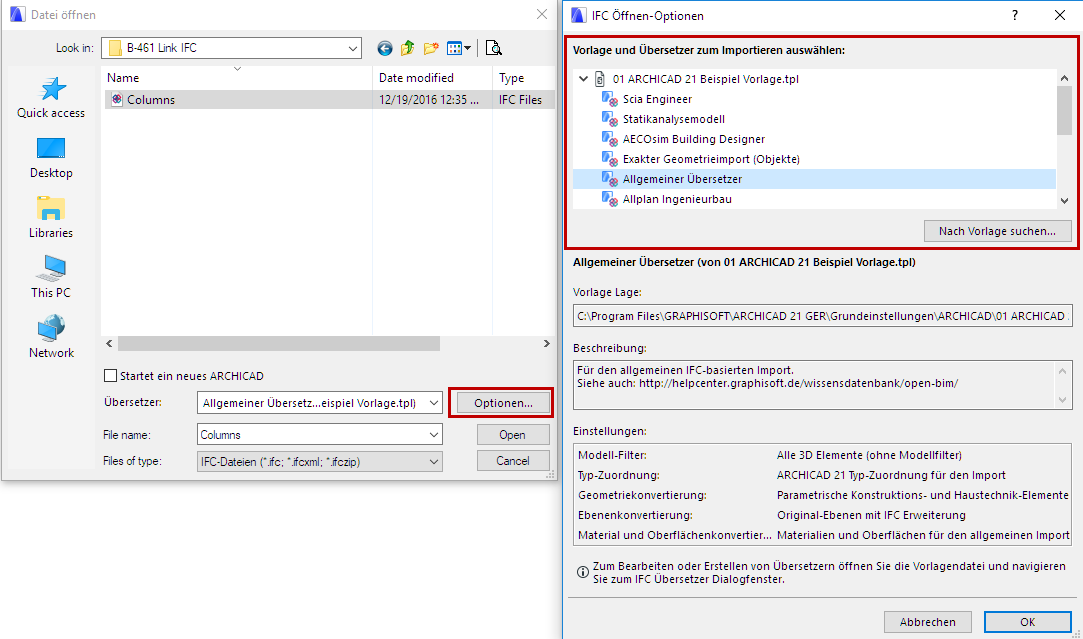
Task: Click Cancel in the file dialog
Action: click(512, 461)
